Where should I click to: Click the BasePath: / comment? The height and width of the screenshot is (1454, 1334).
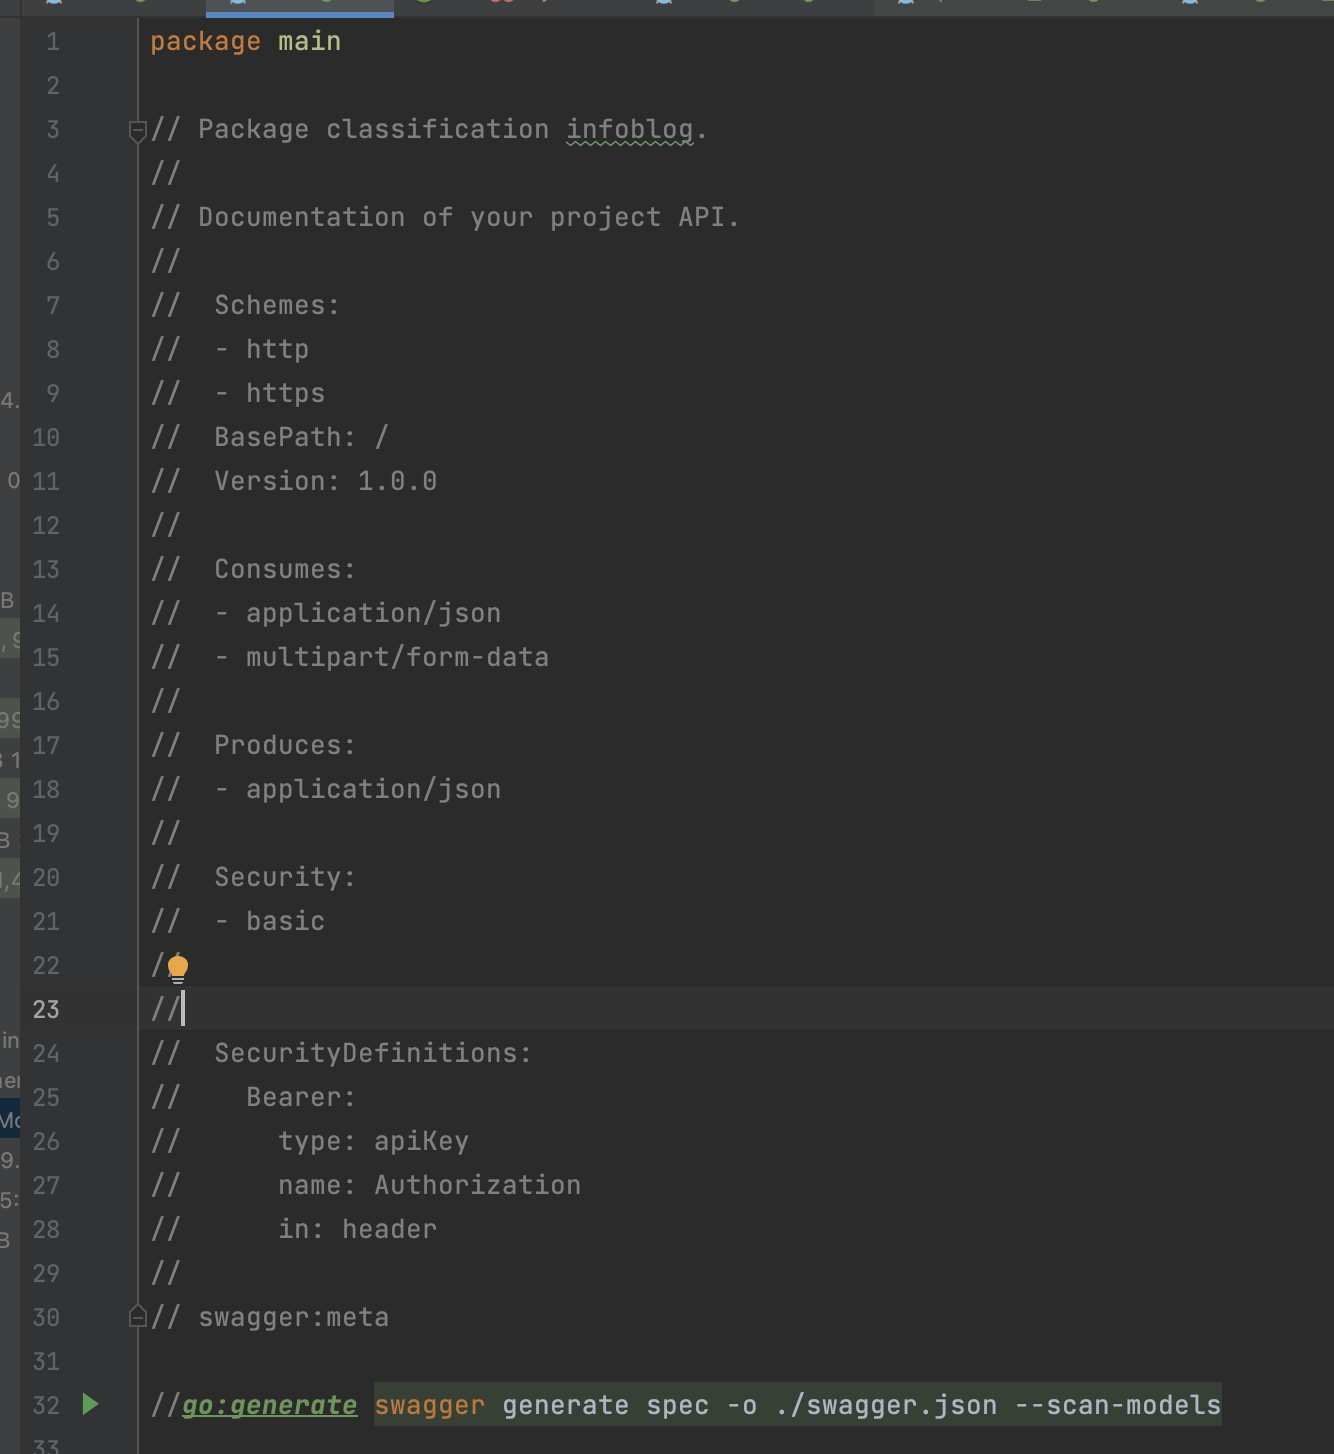(x=300, y=437)
